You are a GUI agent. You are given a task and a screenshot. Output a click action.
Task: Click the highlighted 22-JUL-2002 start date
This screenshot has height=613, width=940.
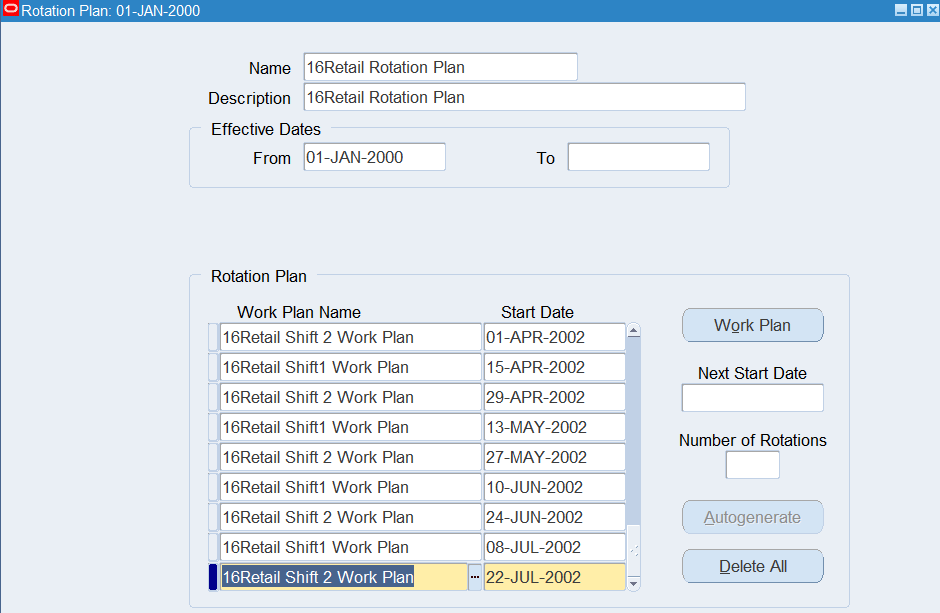[554, 577]
